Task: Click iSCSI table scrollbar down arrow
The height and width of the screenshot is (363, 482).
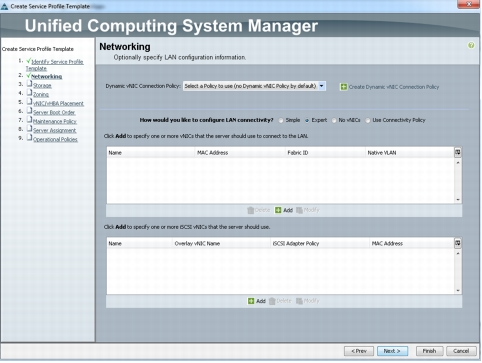Action: [458, 291]
